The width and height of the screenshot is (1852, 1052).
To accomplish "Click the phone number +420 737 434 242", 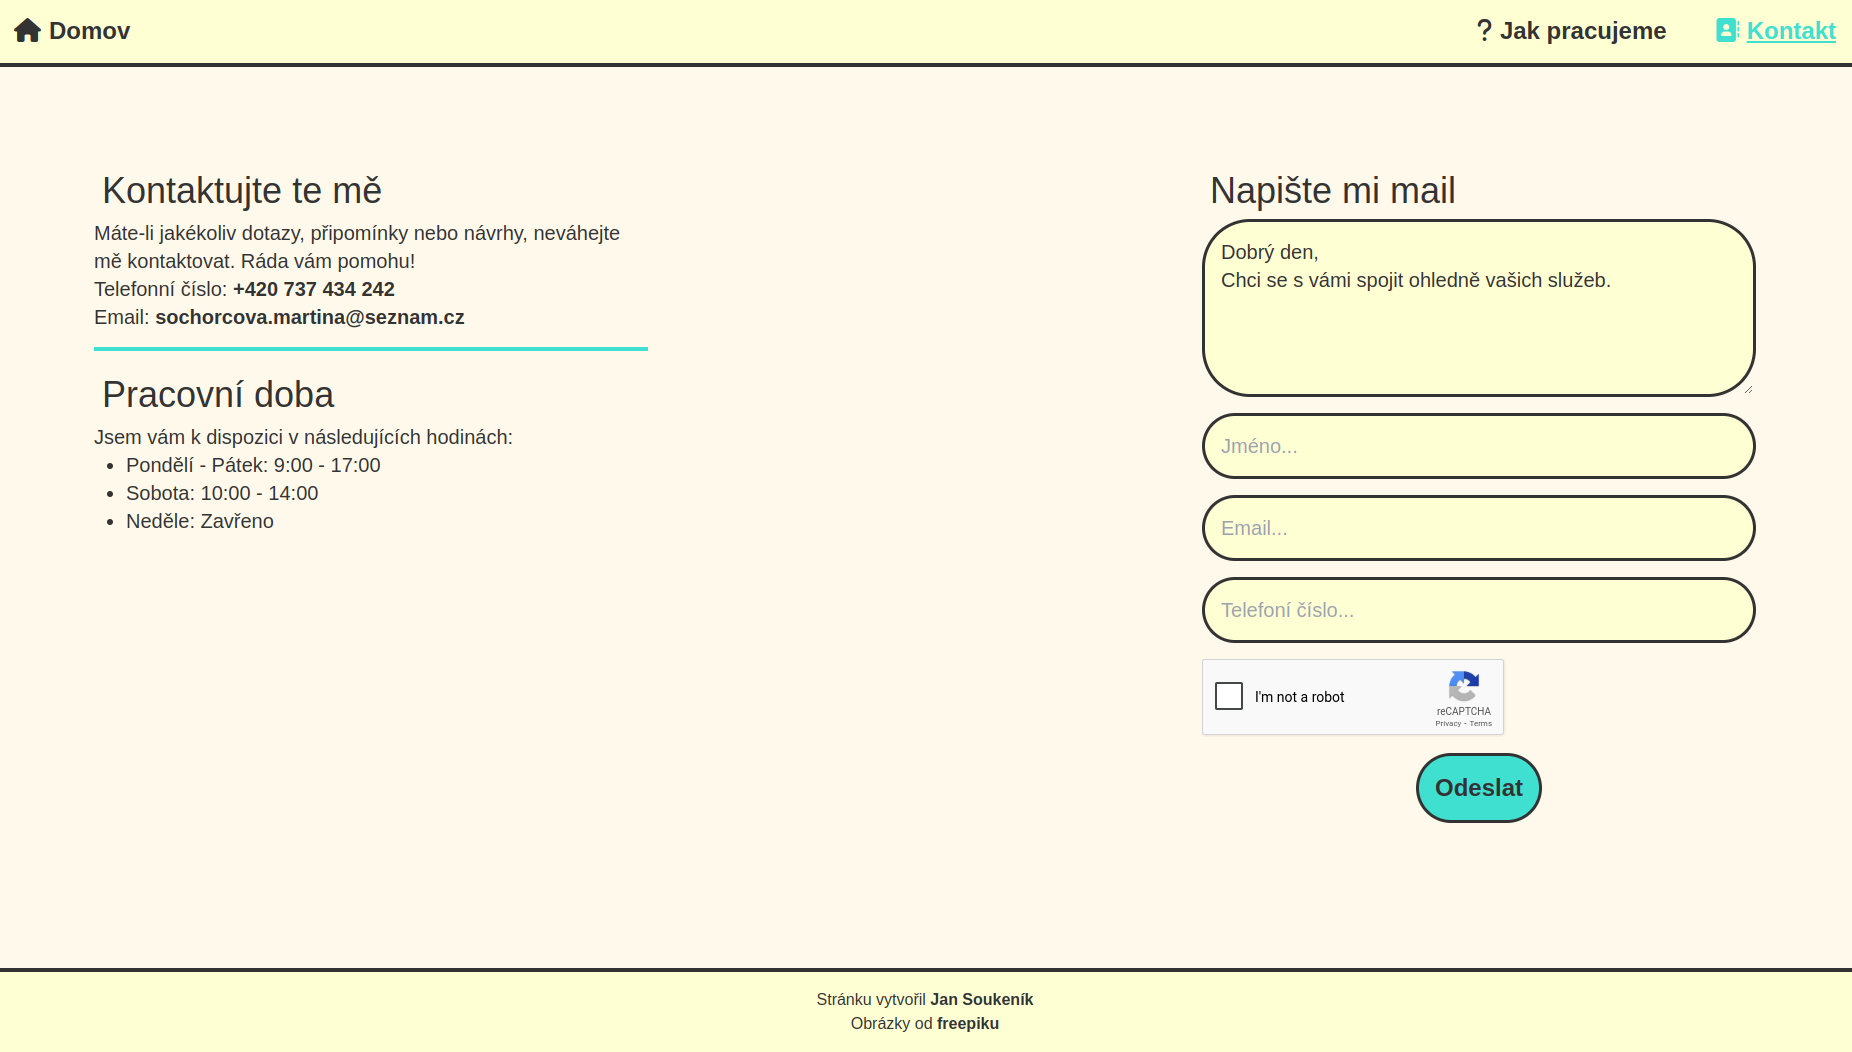I will (313, 289).
